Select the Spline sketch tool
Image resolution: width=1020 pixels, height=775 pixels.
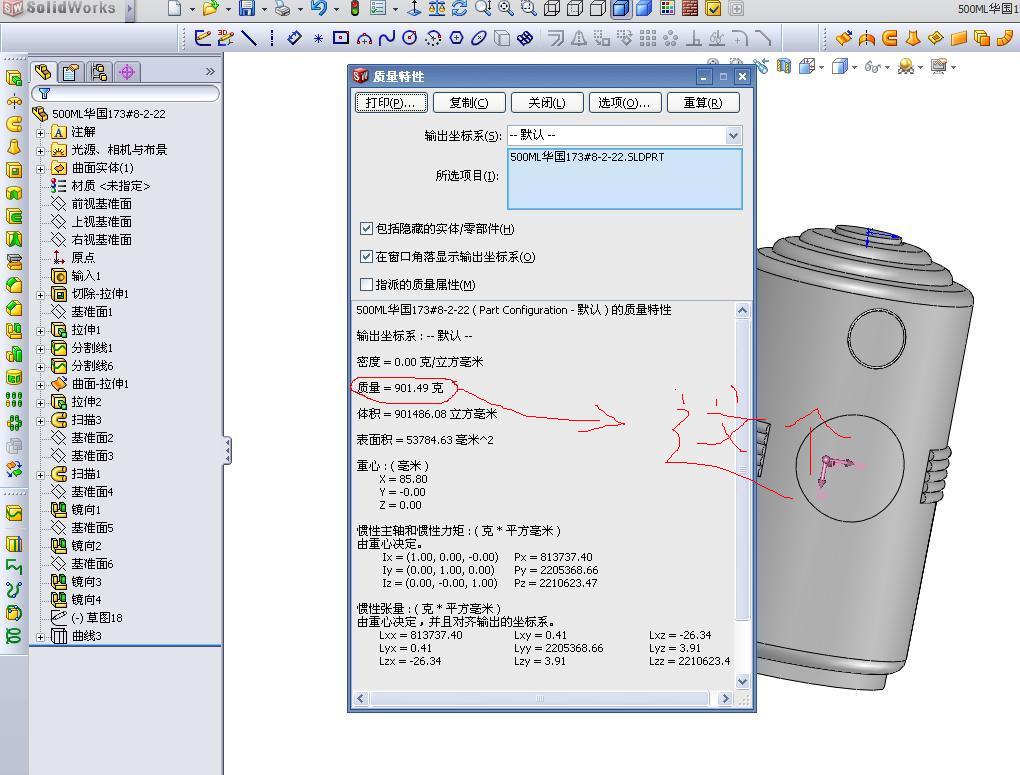(x=387, y=38)
